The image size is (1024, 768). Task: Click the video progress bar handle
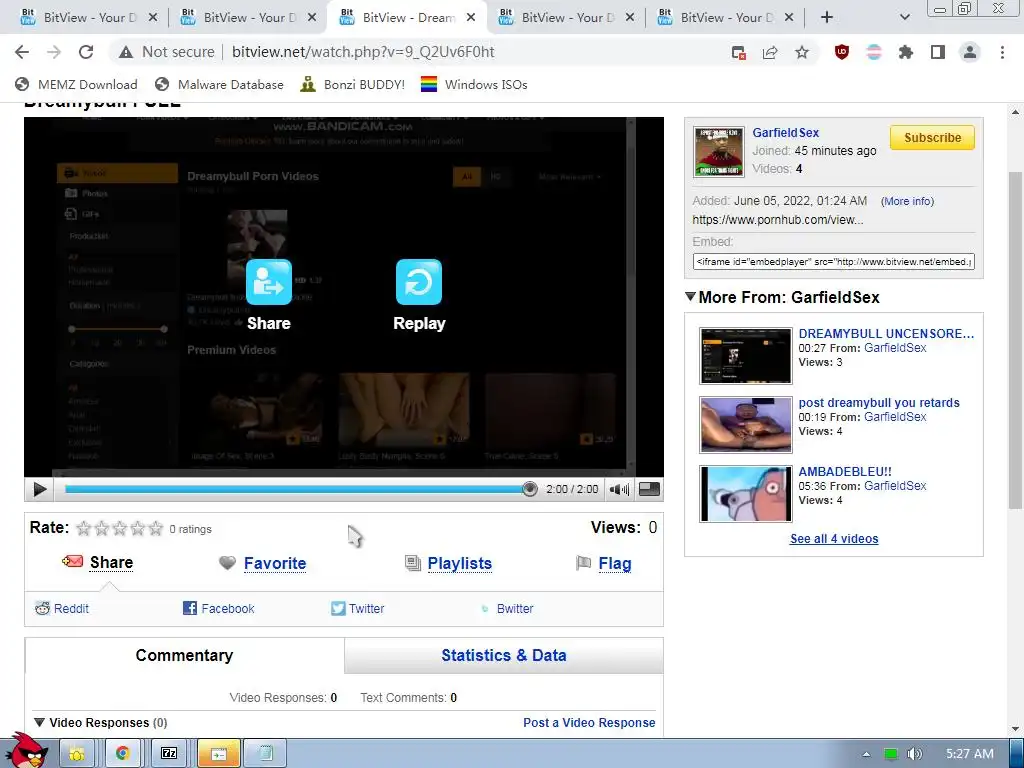530,489
